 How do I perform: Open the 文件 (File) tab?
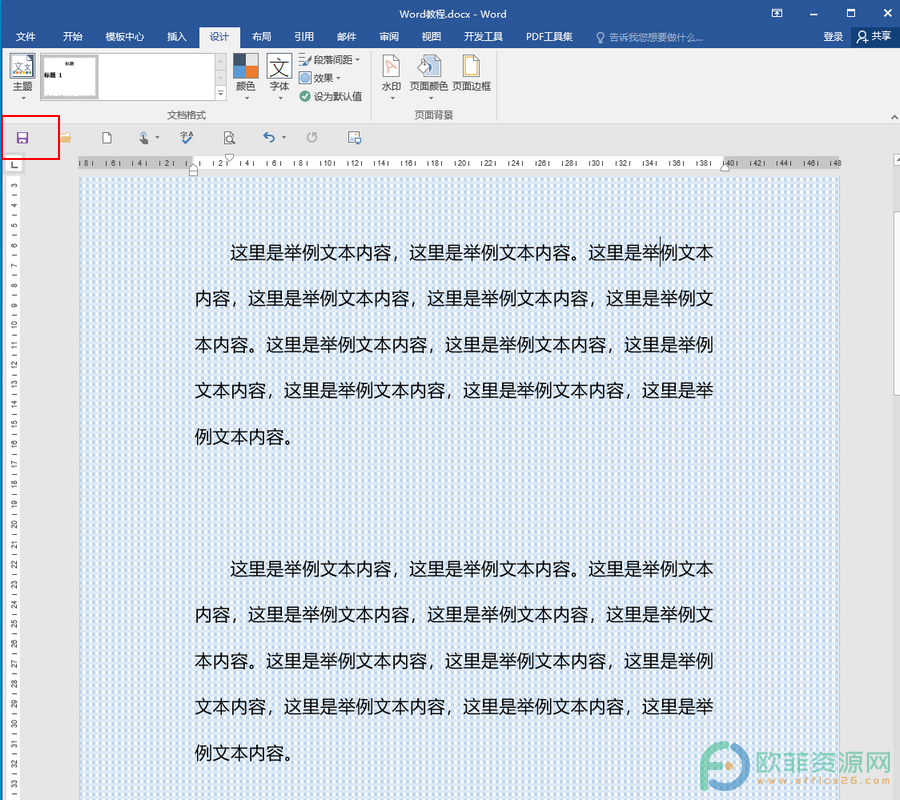(x=25, y=37)
